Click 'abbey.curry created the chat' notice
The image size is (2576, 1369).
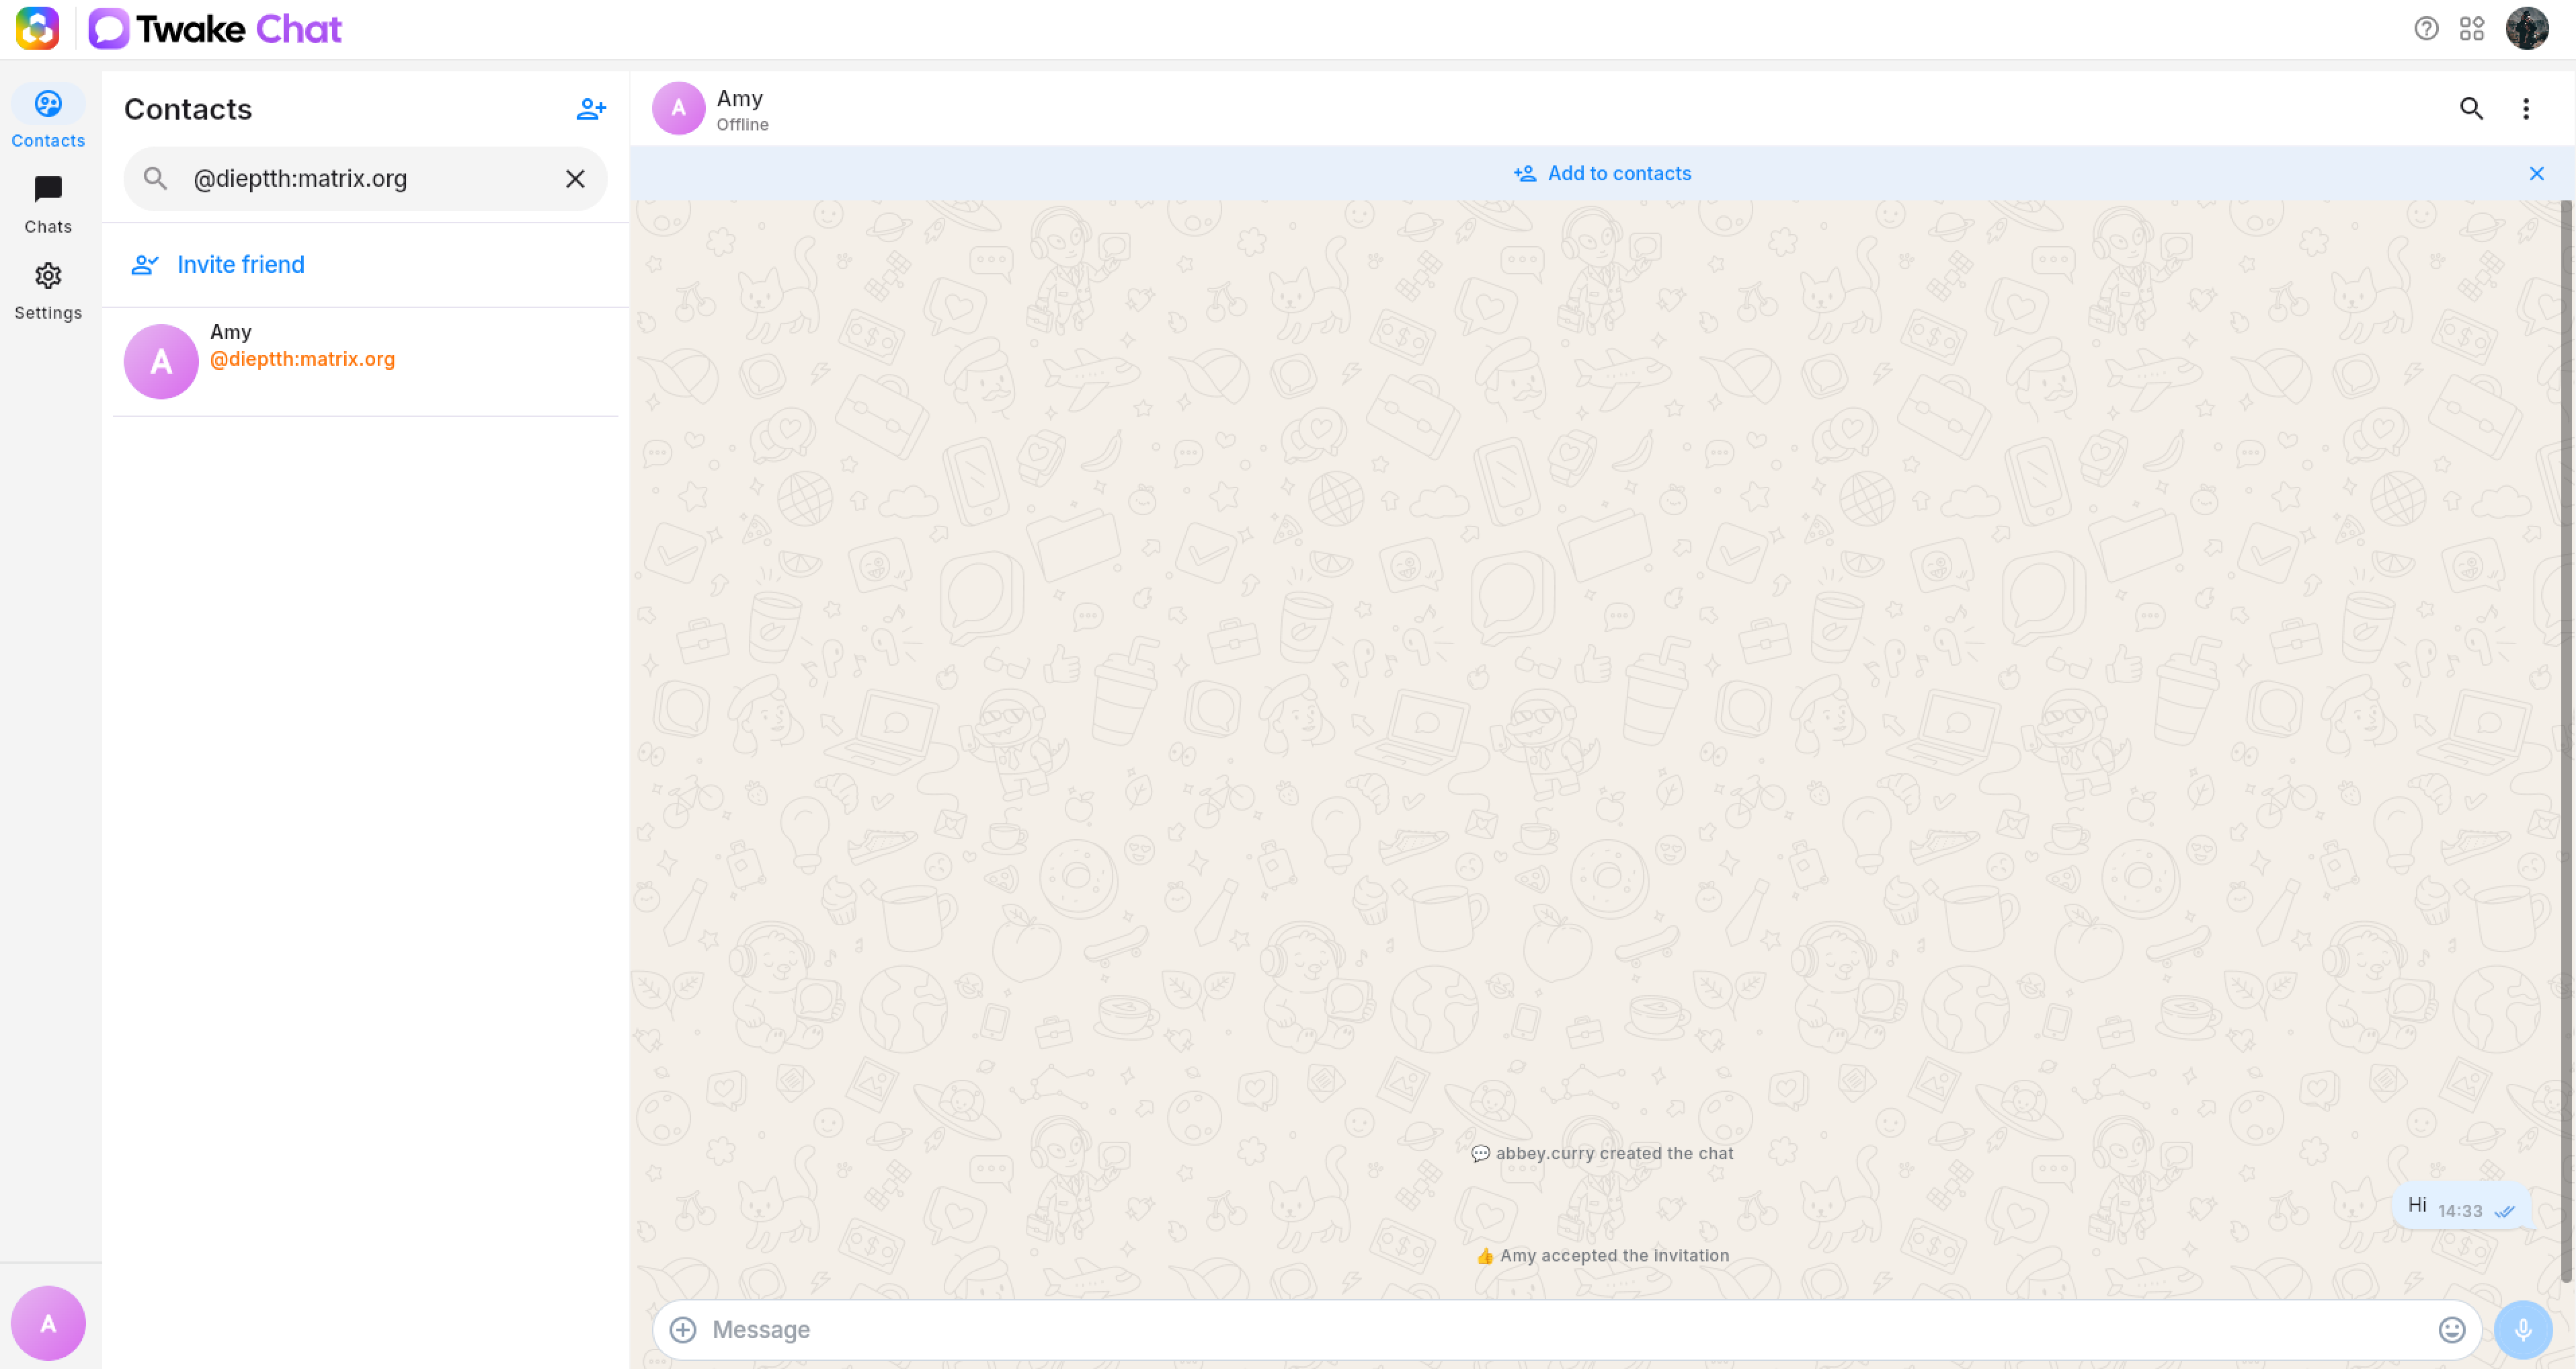1602,1153
